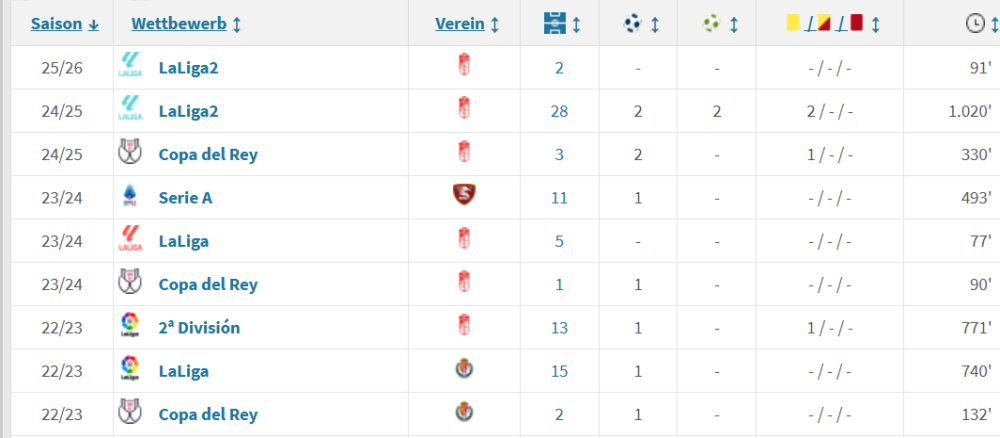Click the clock minutes-played icon
This screenshot has width=1000, height=438.
(x=975, y=23)
